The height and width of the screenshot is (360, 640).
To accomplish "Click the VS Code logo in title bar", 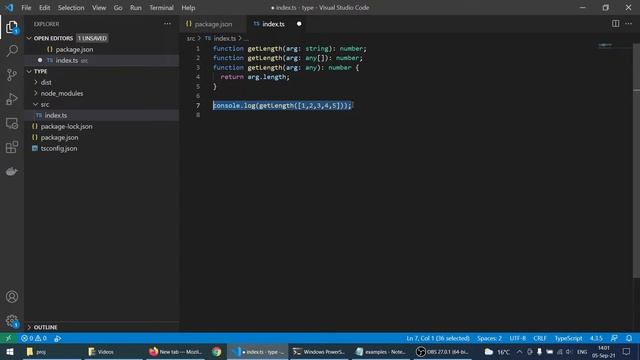I will point(9,7).
